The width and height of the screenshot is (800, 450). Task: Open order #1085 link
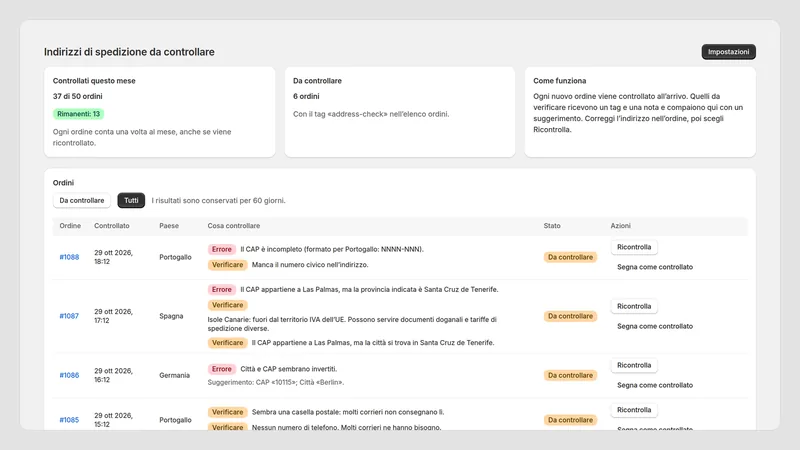click(x=69, y=420)
